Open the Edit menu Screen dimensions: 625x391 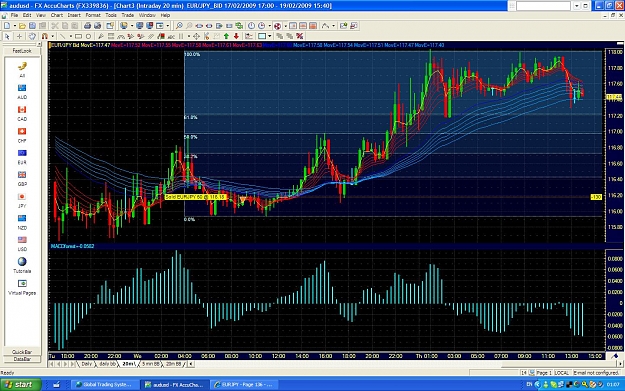tap(27, 15)
